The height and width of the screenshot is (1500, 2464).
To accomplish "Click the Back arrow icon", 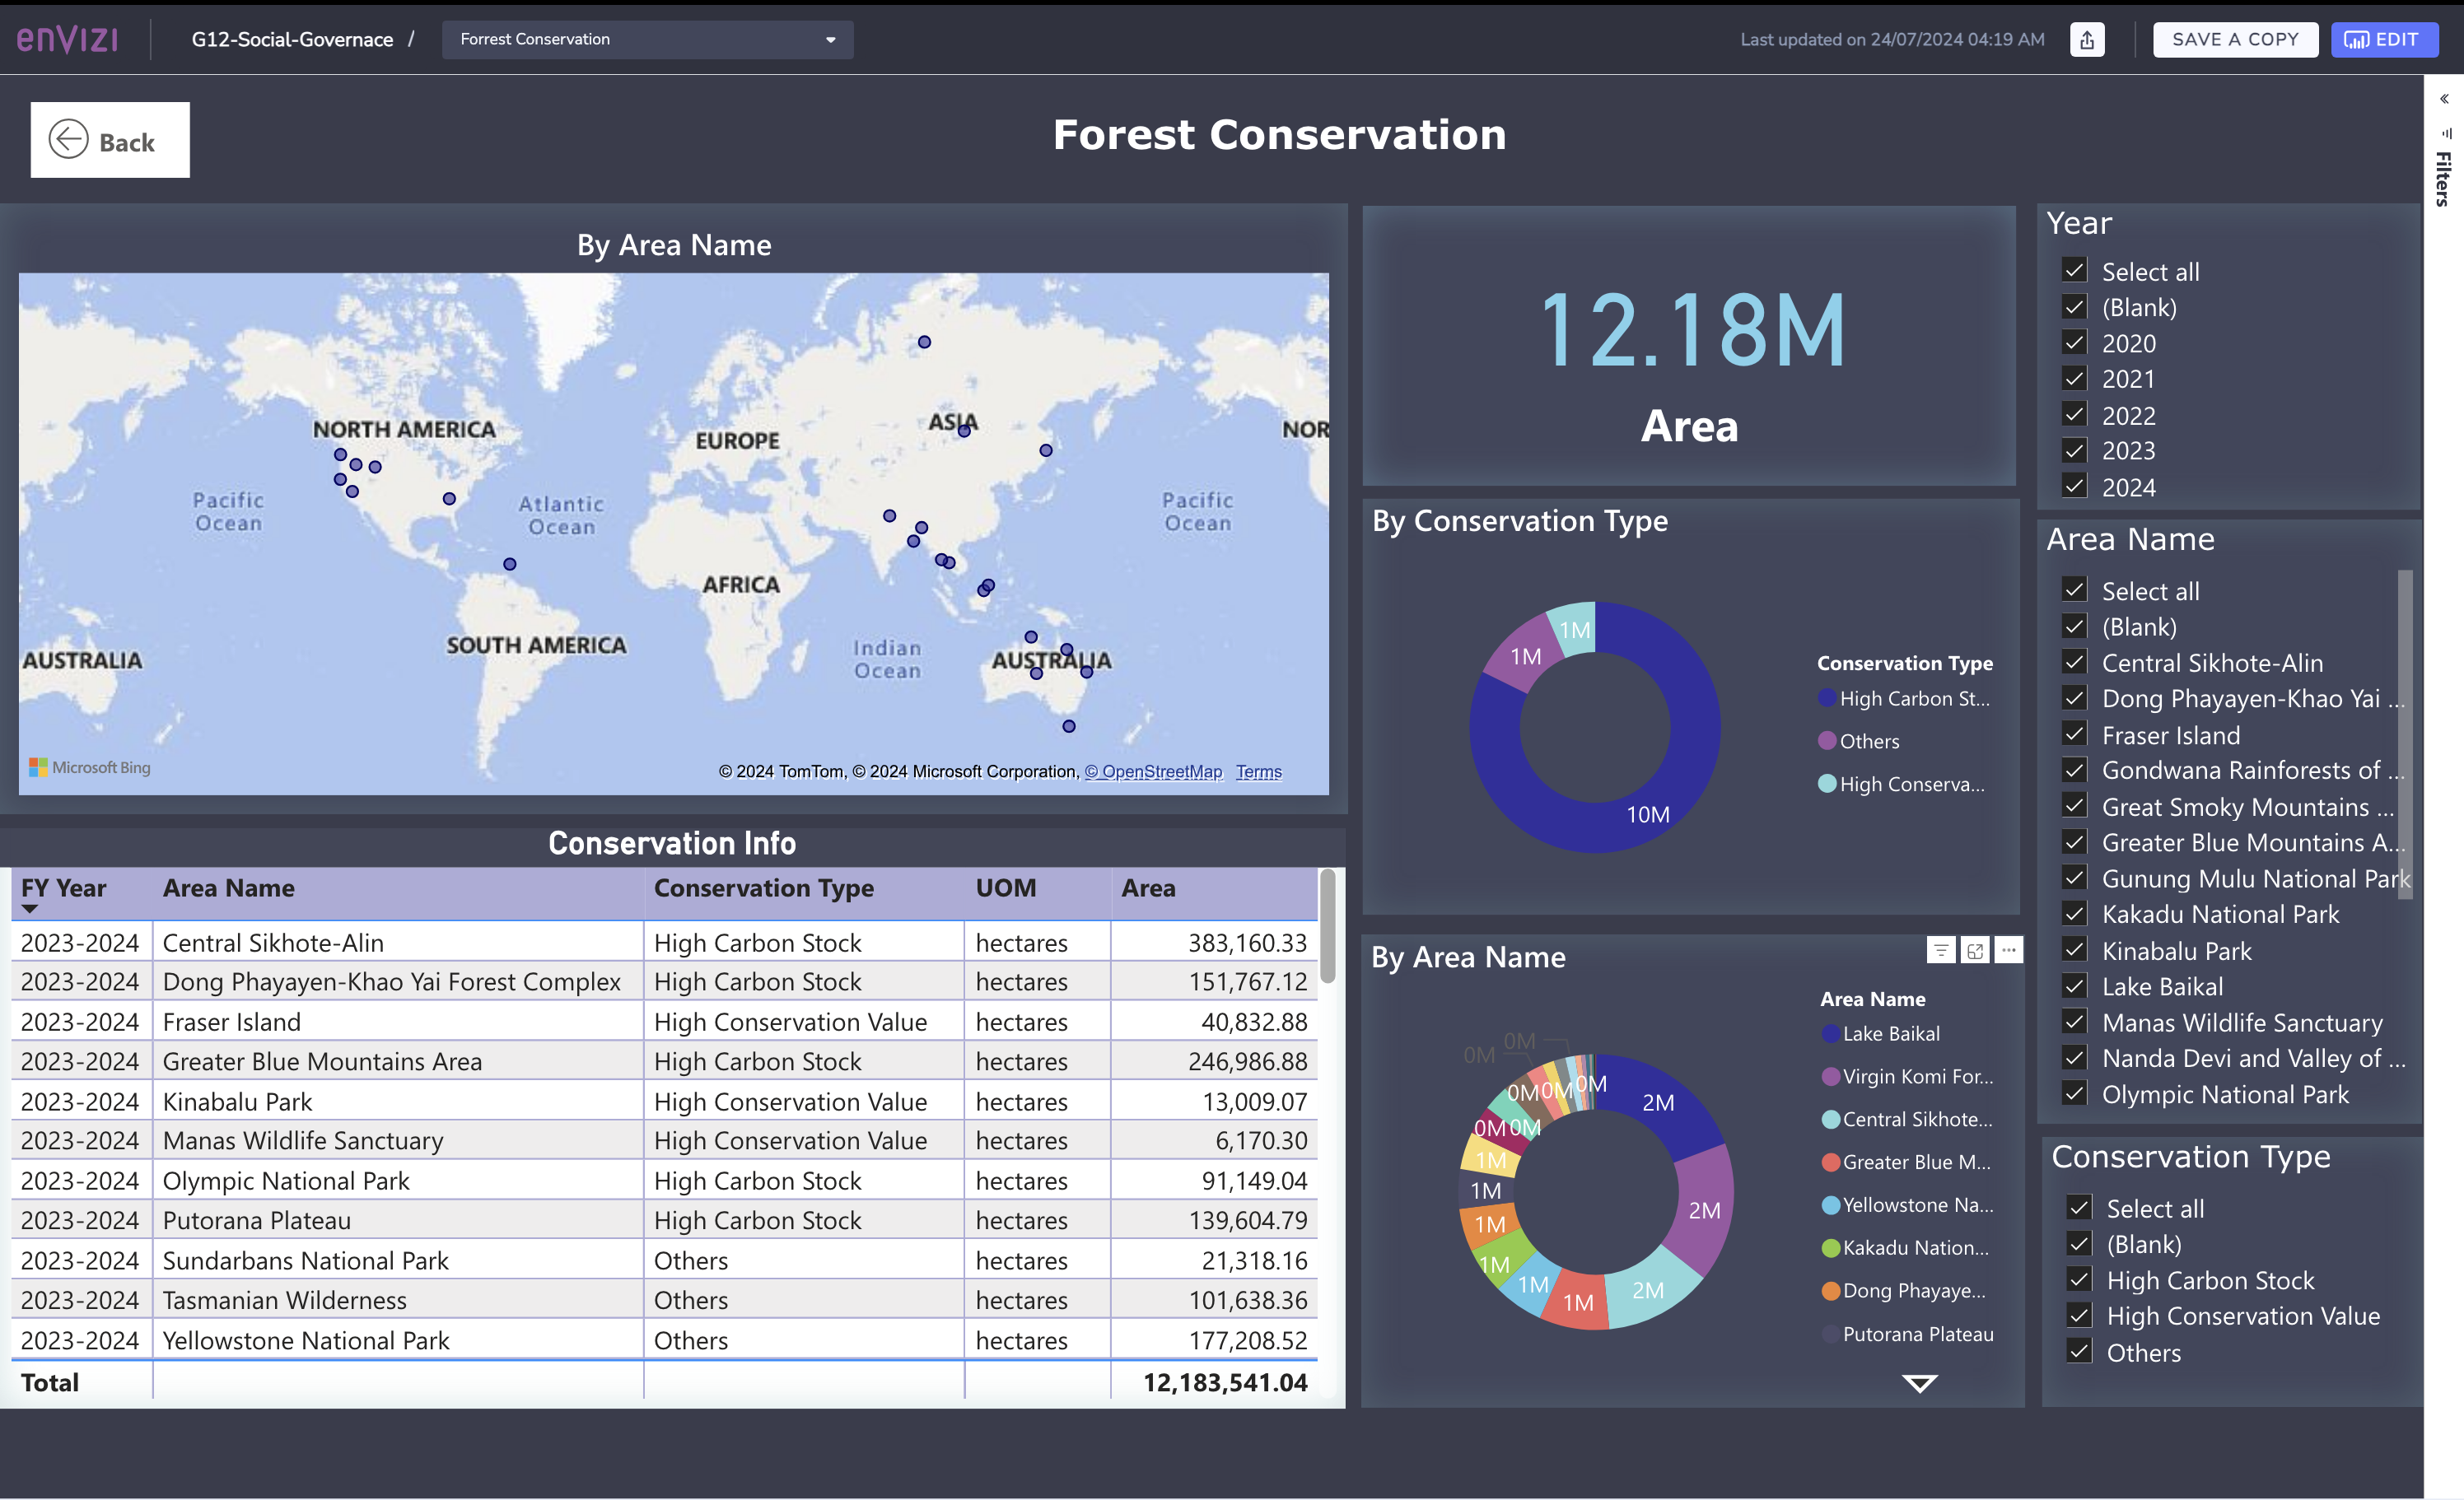I will [x=68, y=140].
